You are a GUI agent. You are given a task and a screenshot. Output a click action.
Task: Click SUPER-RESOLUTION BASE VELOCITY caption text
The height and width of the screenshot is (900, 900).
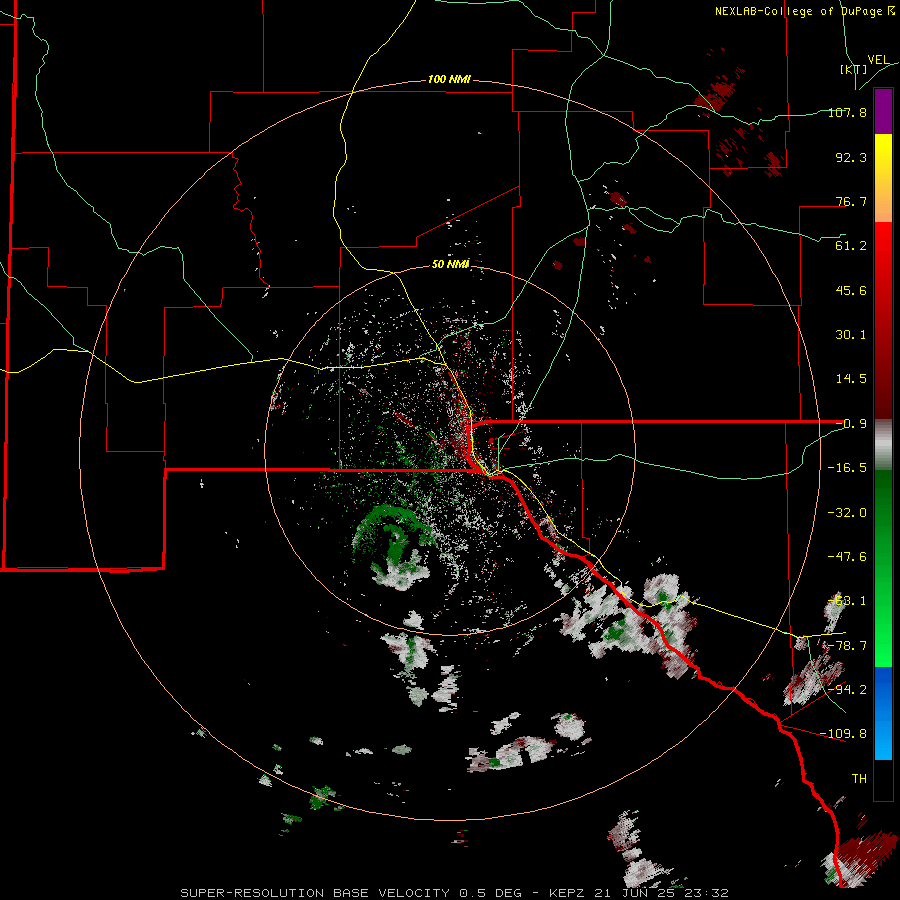point(315,893)
